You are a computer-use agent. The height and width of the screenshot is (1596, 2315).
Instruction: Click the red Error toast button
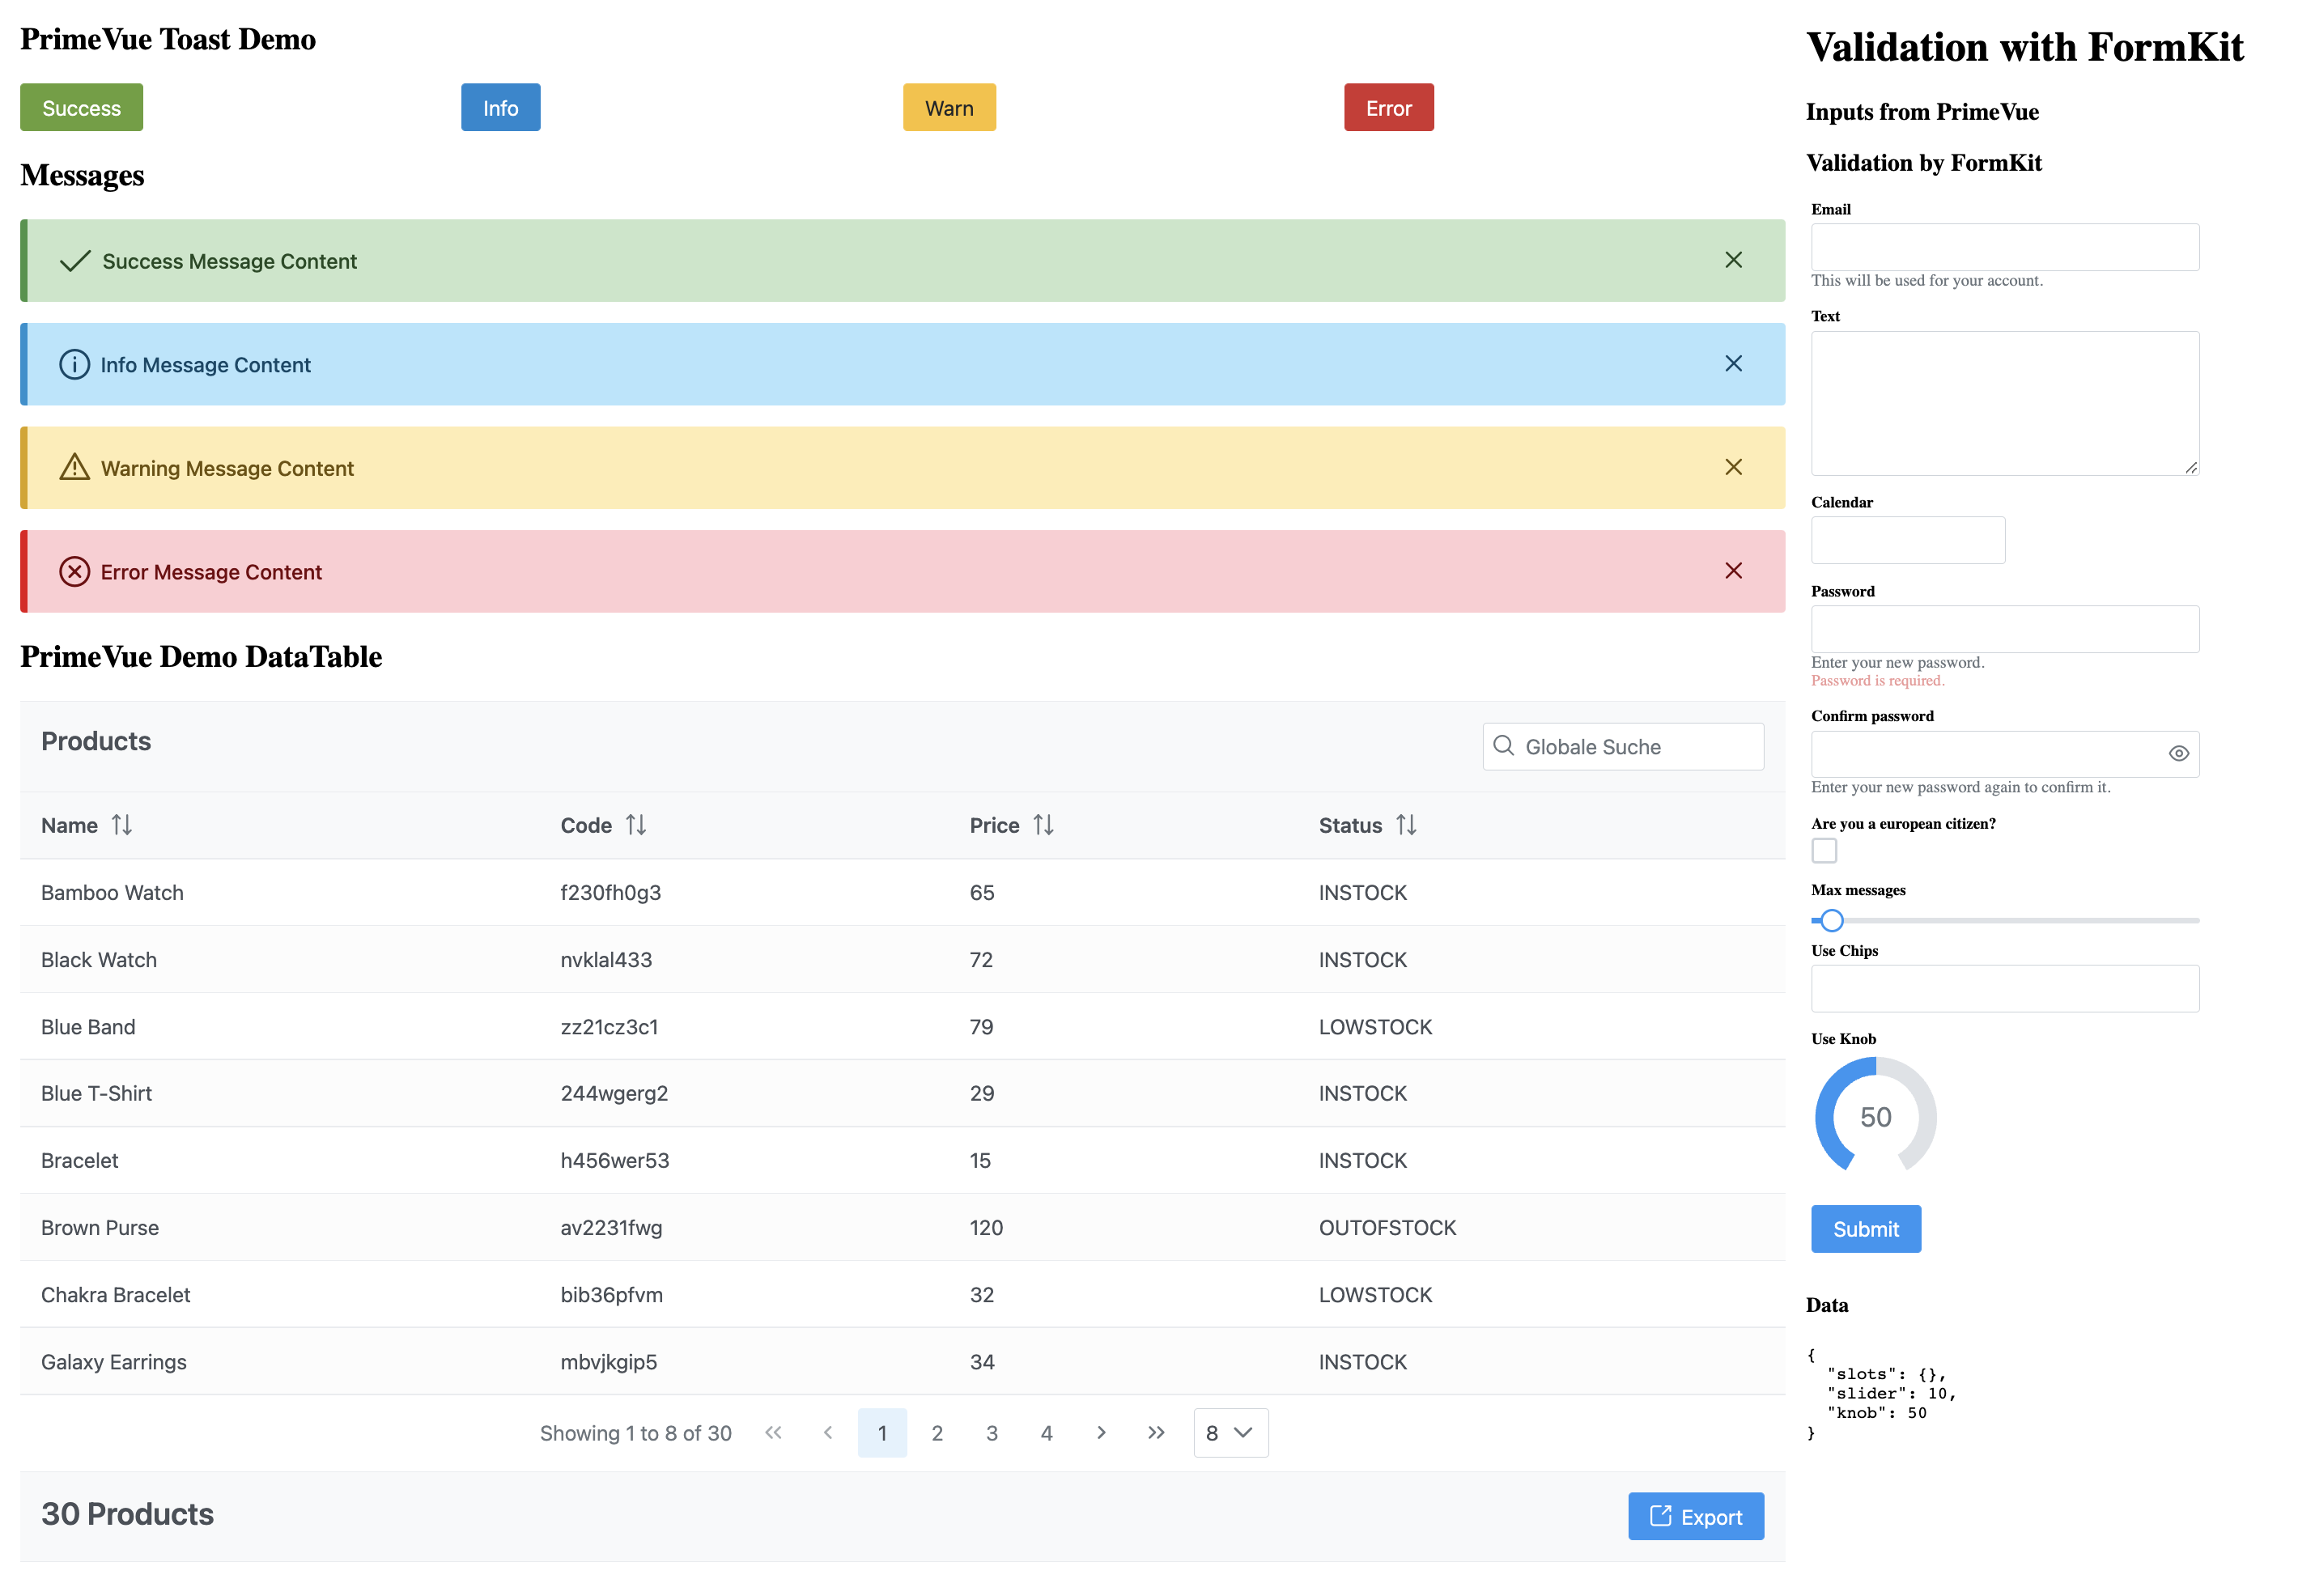point(1388,108)
